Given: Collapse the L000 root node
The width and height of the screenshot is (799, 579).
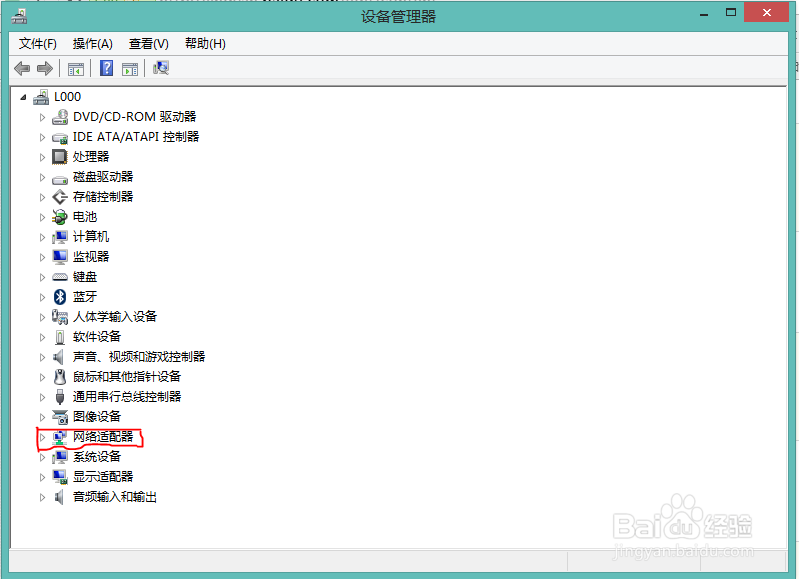Looking at the screenshot, I should point(23,97).
